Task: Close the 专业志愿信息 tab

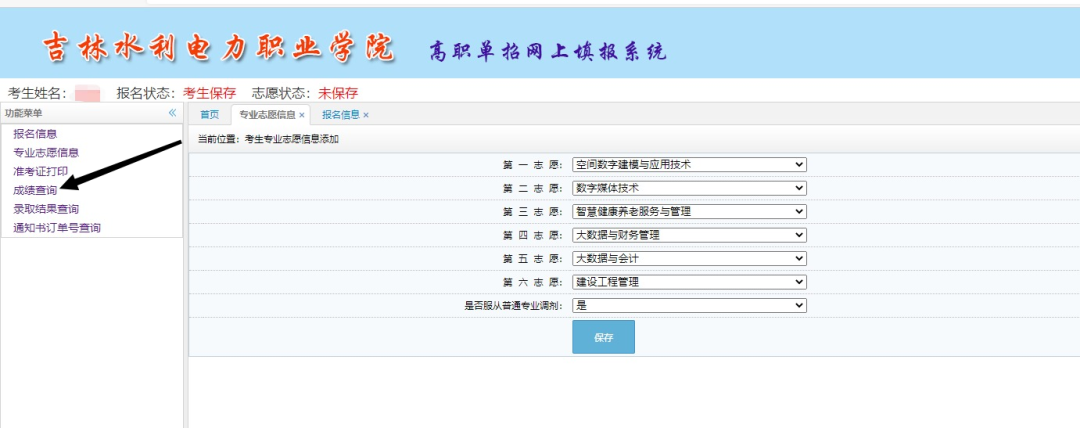Action: [x=302, y=115]
